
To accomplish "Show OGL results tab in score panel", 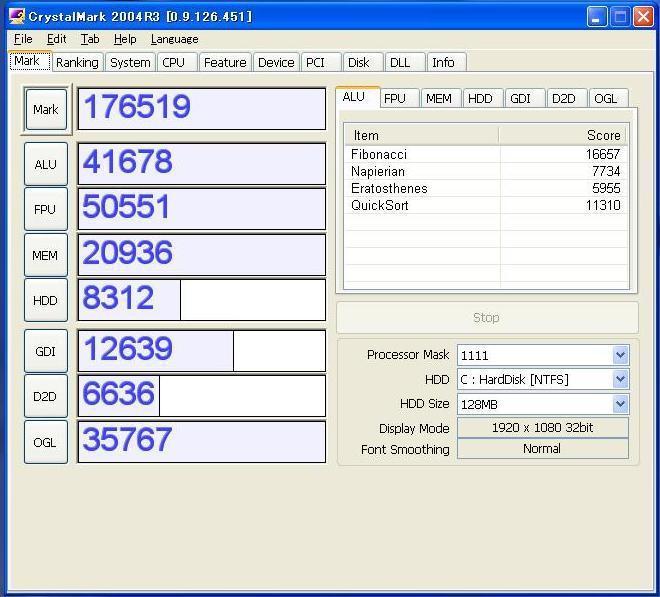I will pos(609,99).
